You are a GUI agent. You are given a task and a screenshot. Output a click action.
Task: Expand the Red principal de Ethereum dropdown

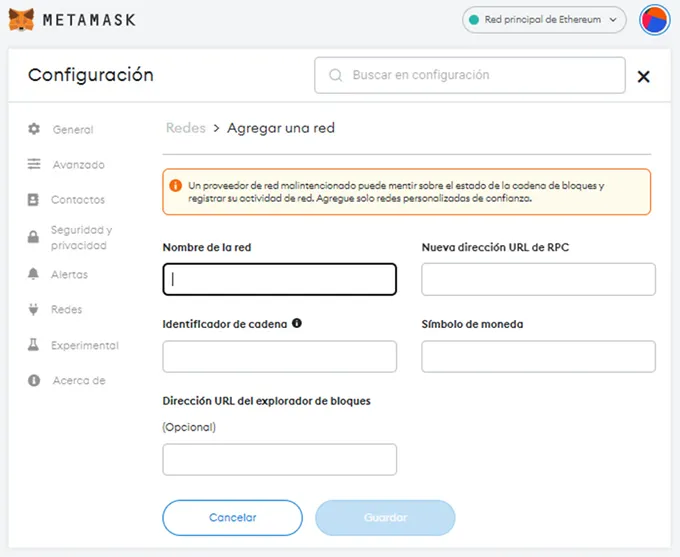point(544,19)
